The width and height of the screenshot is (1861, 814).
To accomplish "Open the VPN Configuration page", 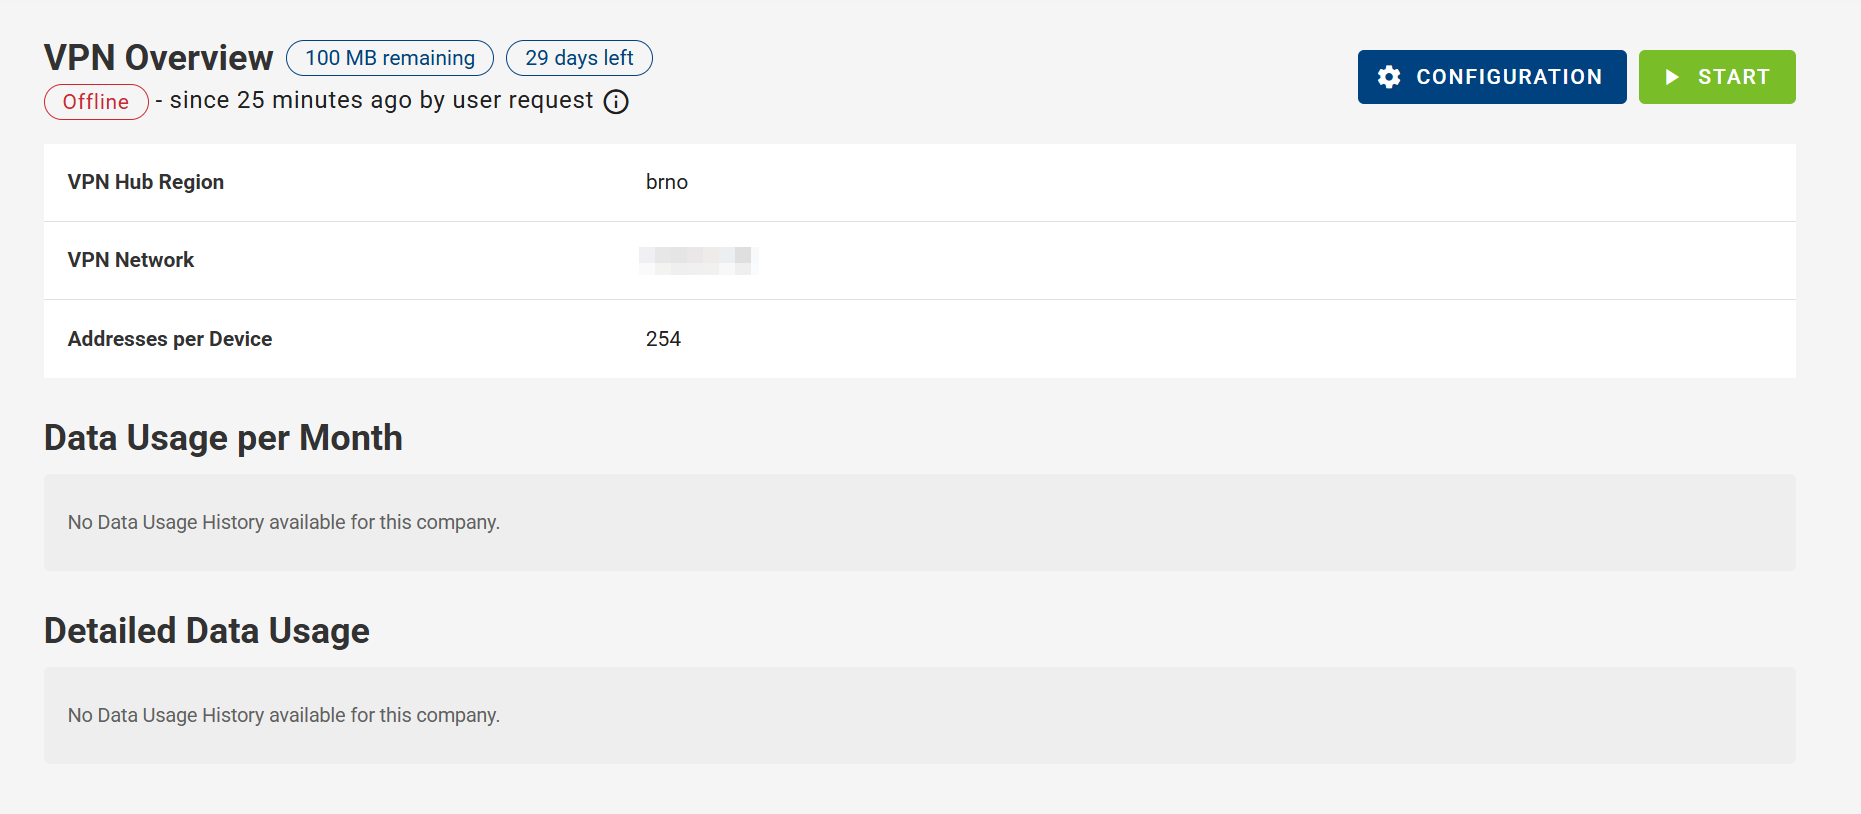I will pos(1491,77).
